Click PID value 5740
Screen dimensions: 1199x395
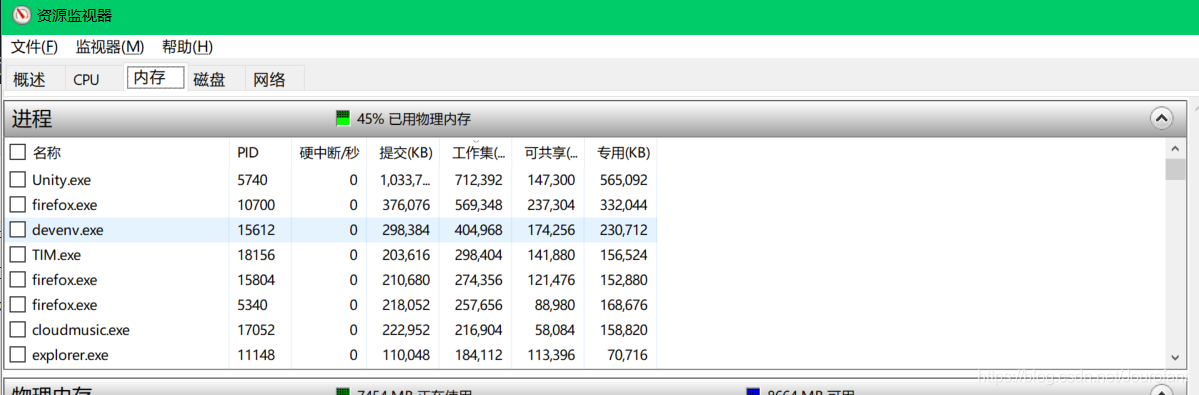[x=252, y=180]
